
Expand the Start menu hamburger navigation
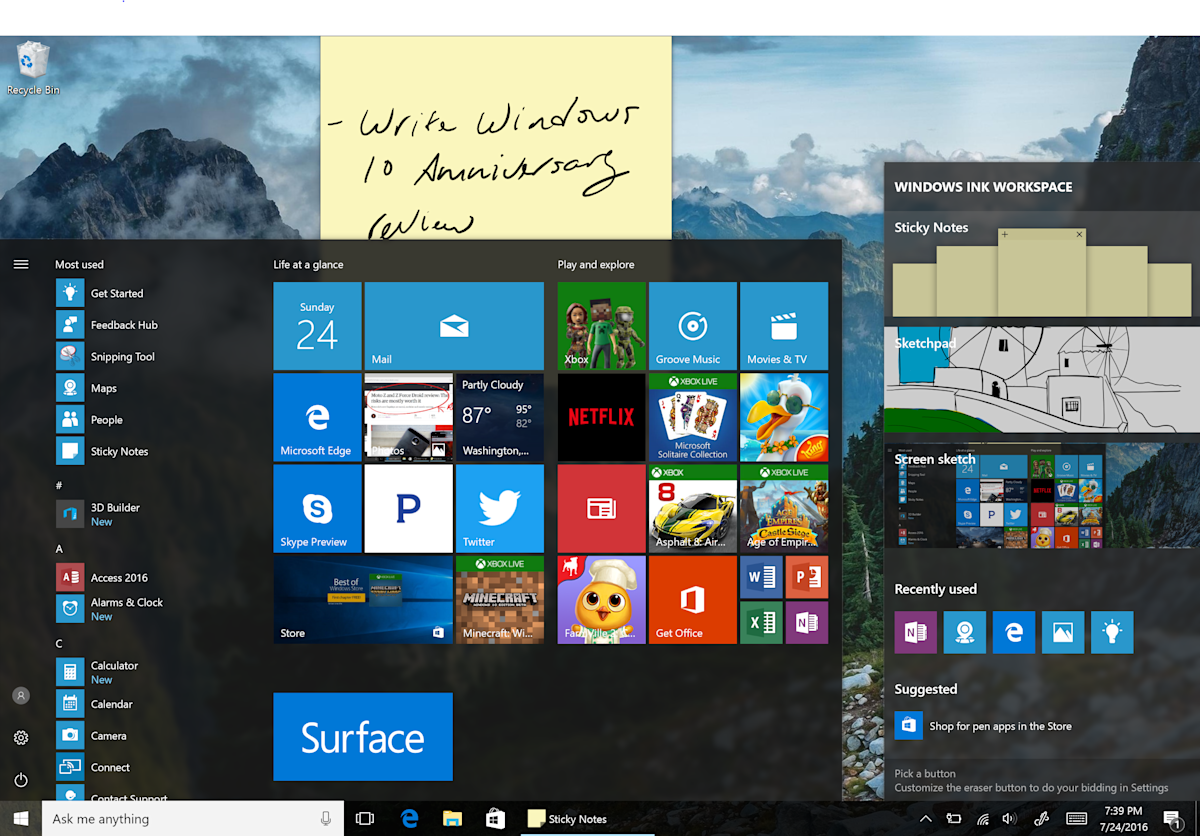[21, 264]
